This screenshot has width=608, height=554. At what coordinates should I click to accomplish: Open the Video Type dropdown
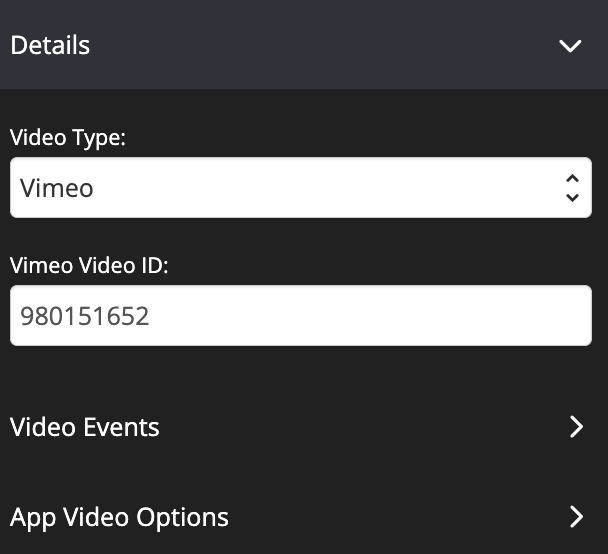pos(301,188)
